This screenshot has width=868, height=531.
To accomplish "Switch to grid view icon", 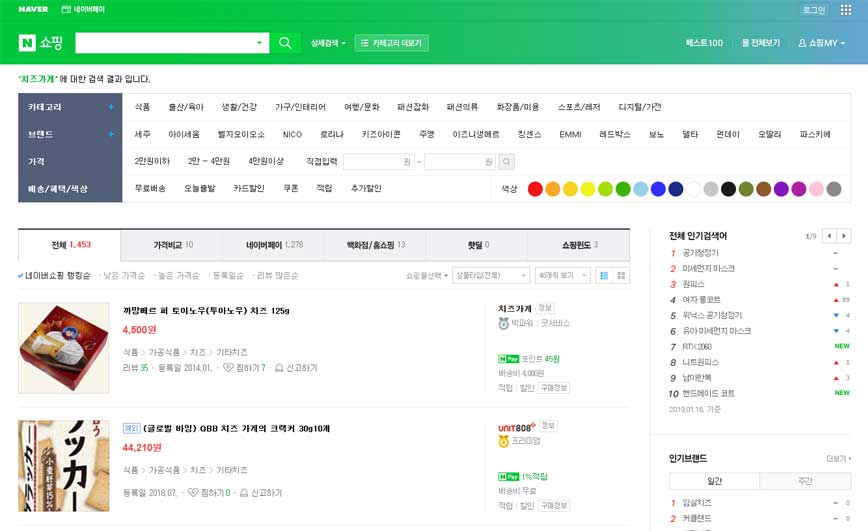I will click(621, 276).
